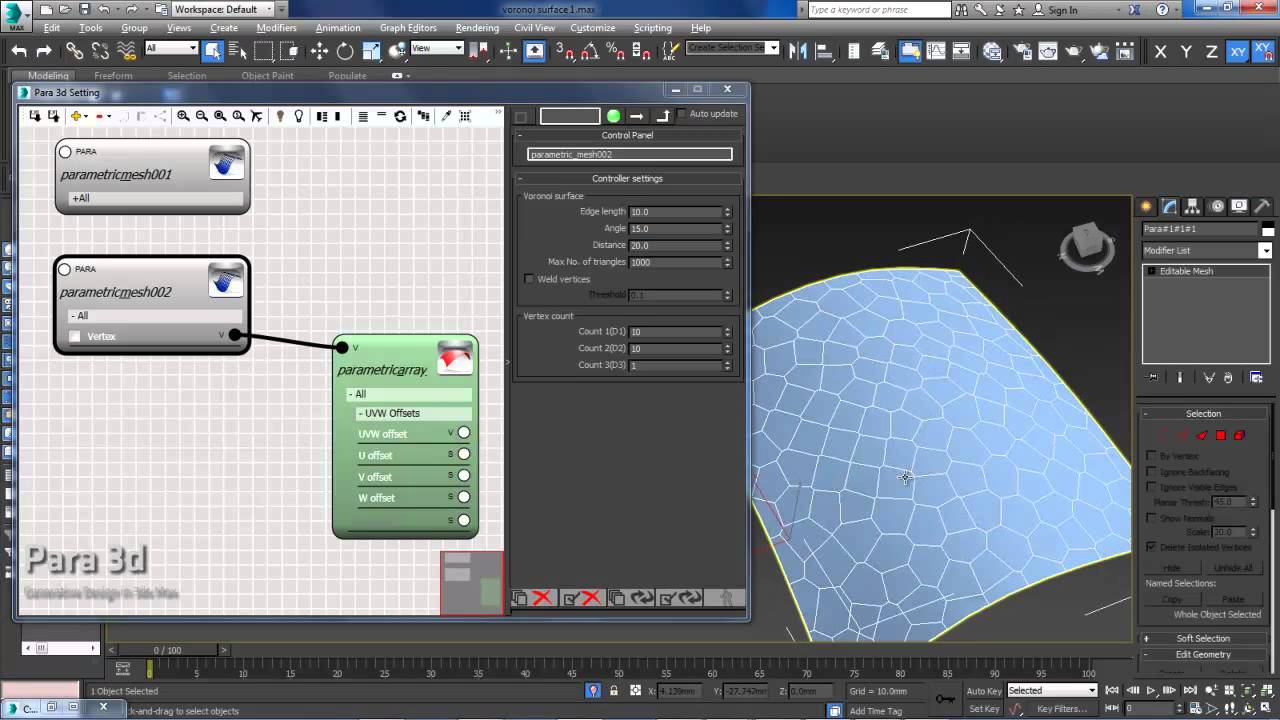Click the green circle button in Para 3d
The height and width of the screenshot is (720, 1280).
tap(614, 116)
